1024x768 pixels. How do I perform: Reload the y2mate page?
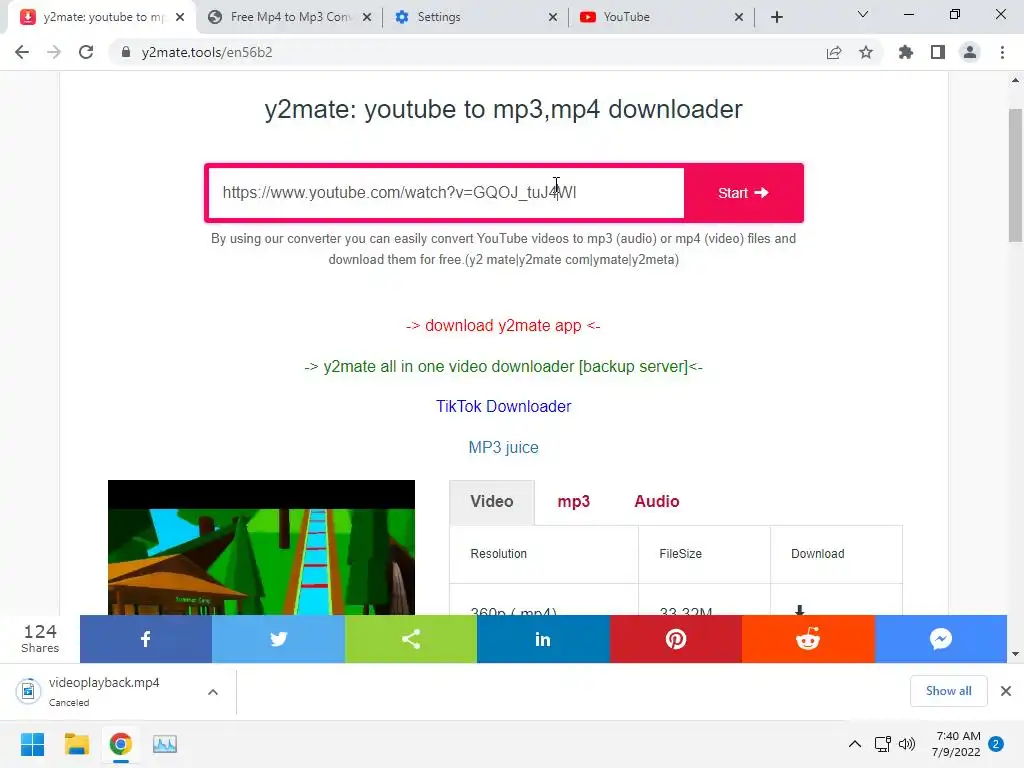pyautogui.click(x=86, y=52)
